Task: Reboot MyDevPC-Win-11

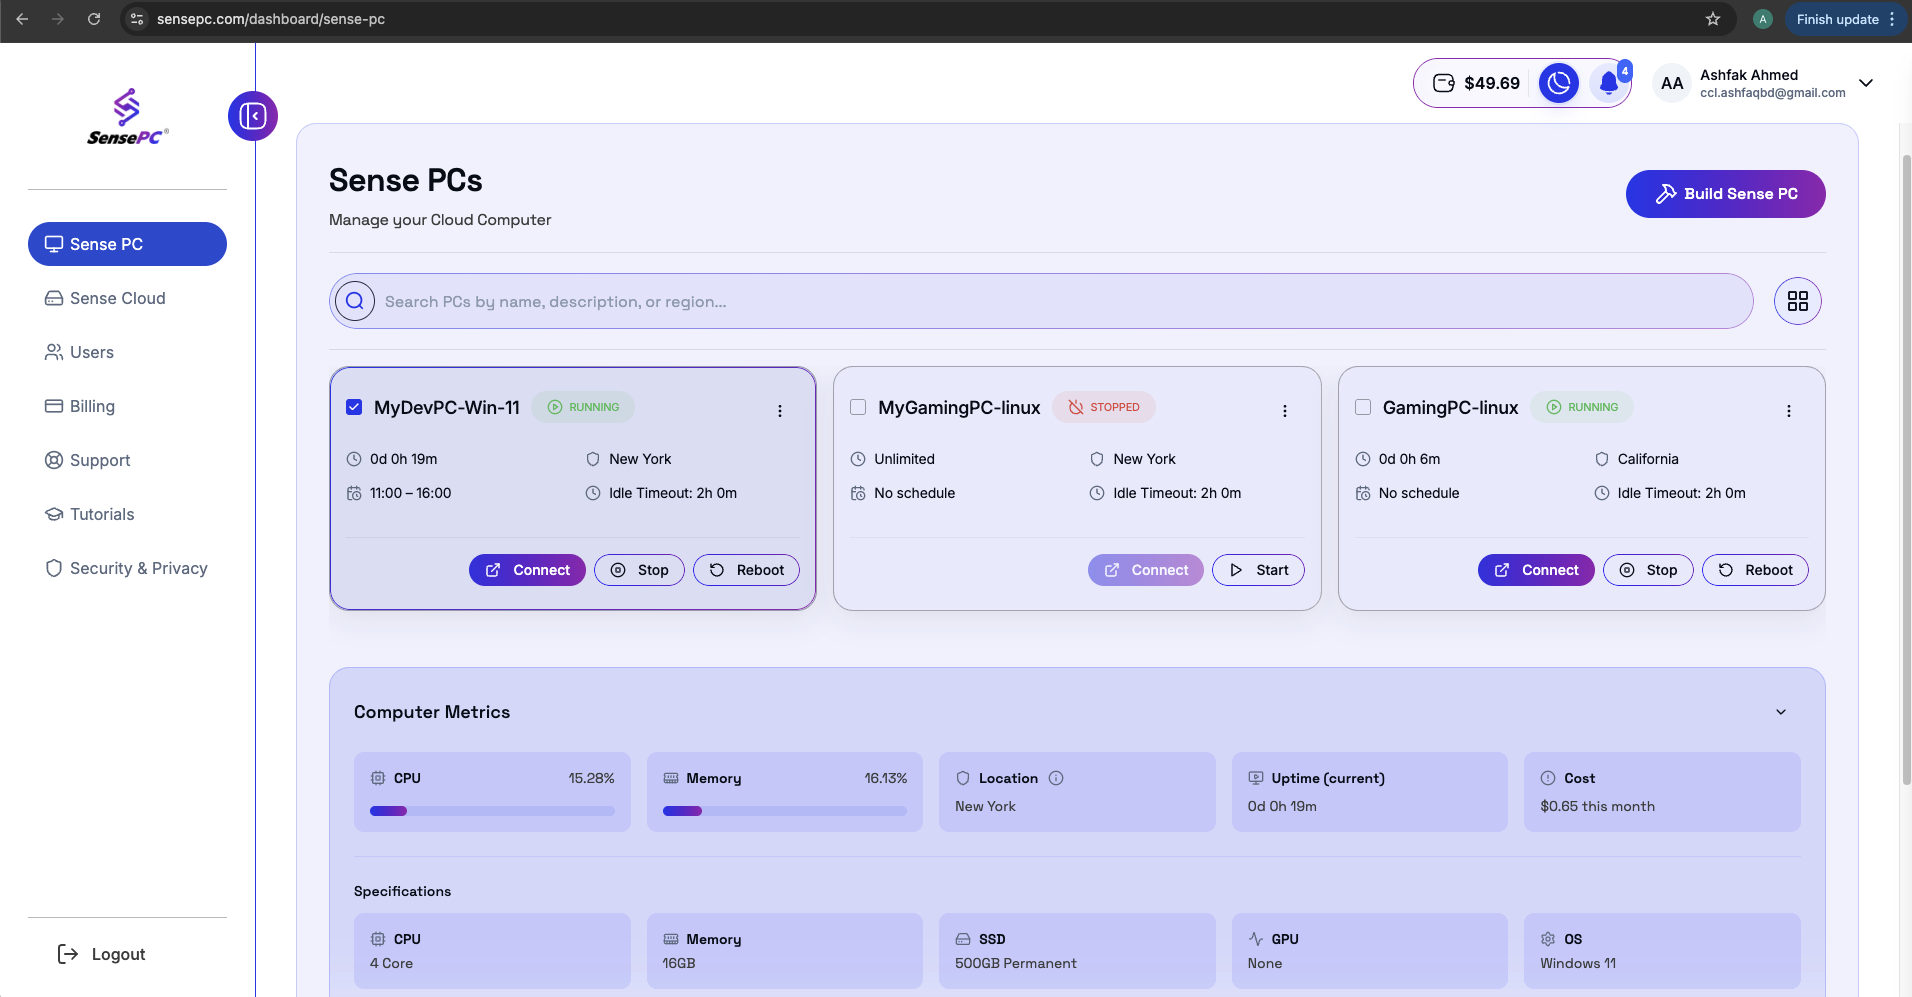Action: pos(746,570)
